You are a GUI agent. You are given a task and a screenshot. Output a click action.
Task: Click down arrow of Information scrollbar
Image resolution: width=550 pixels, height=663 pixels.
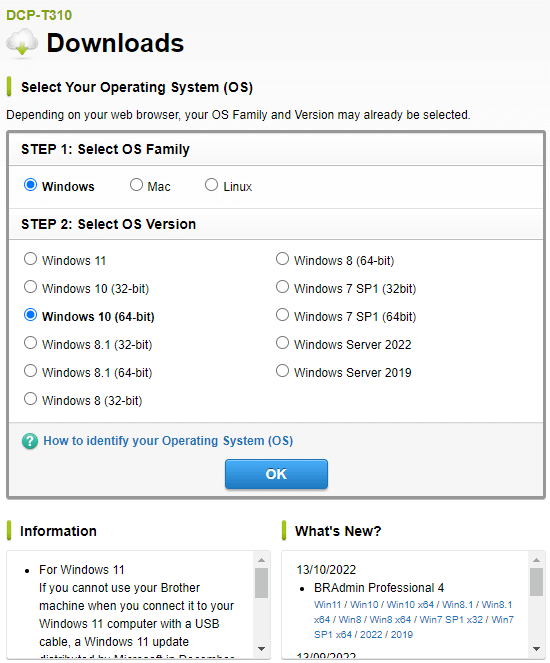tap(261, 649)
